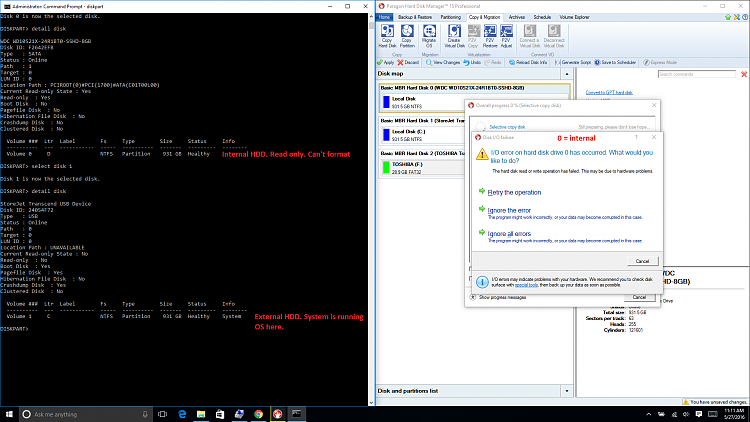Select Local Disk partition on Hard Disk 0
Screen dimensions: 750x422
tap(423, 102)
